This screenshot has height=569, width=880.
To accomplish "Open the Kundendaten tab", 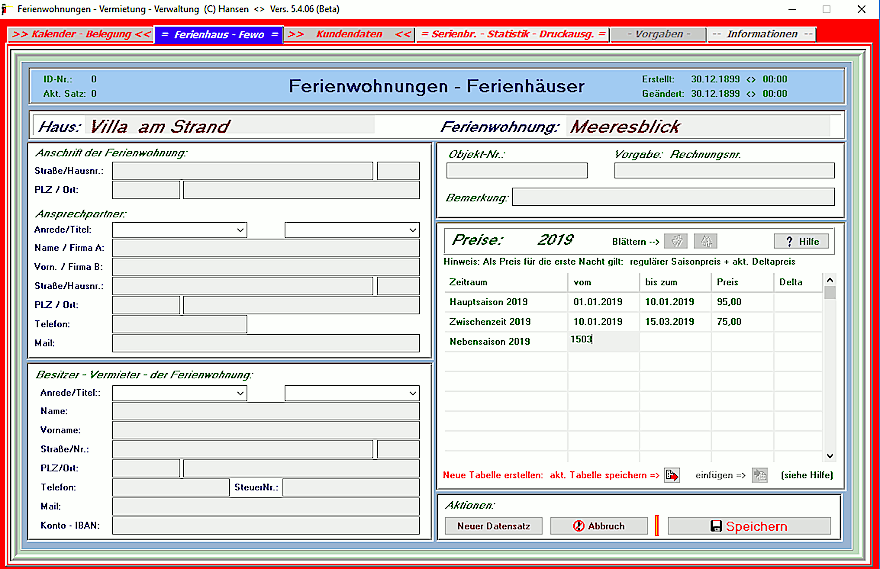I will pos(349,34).
